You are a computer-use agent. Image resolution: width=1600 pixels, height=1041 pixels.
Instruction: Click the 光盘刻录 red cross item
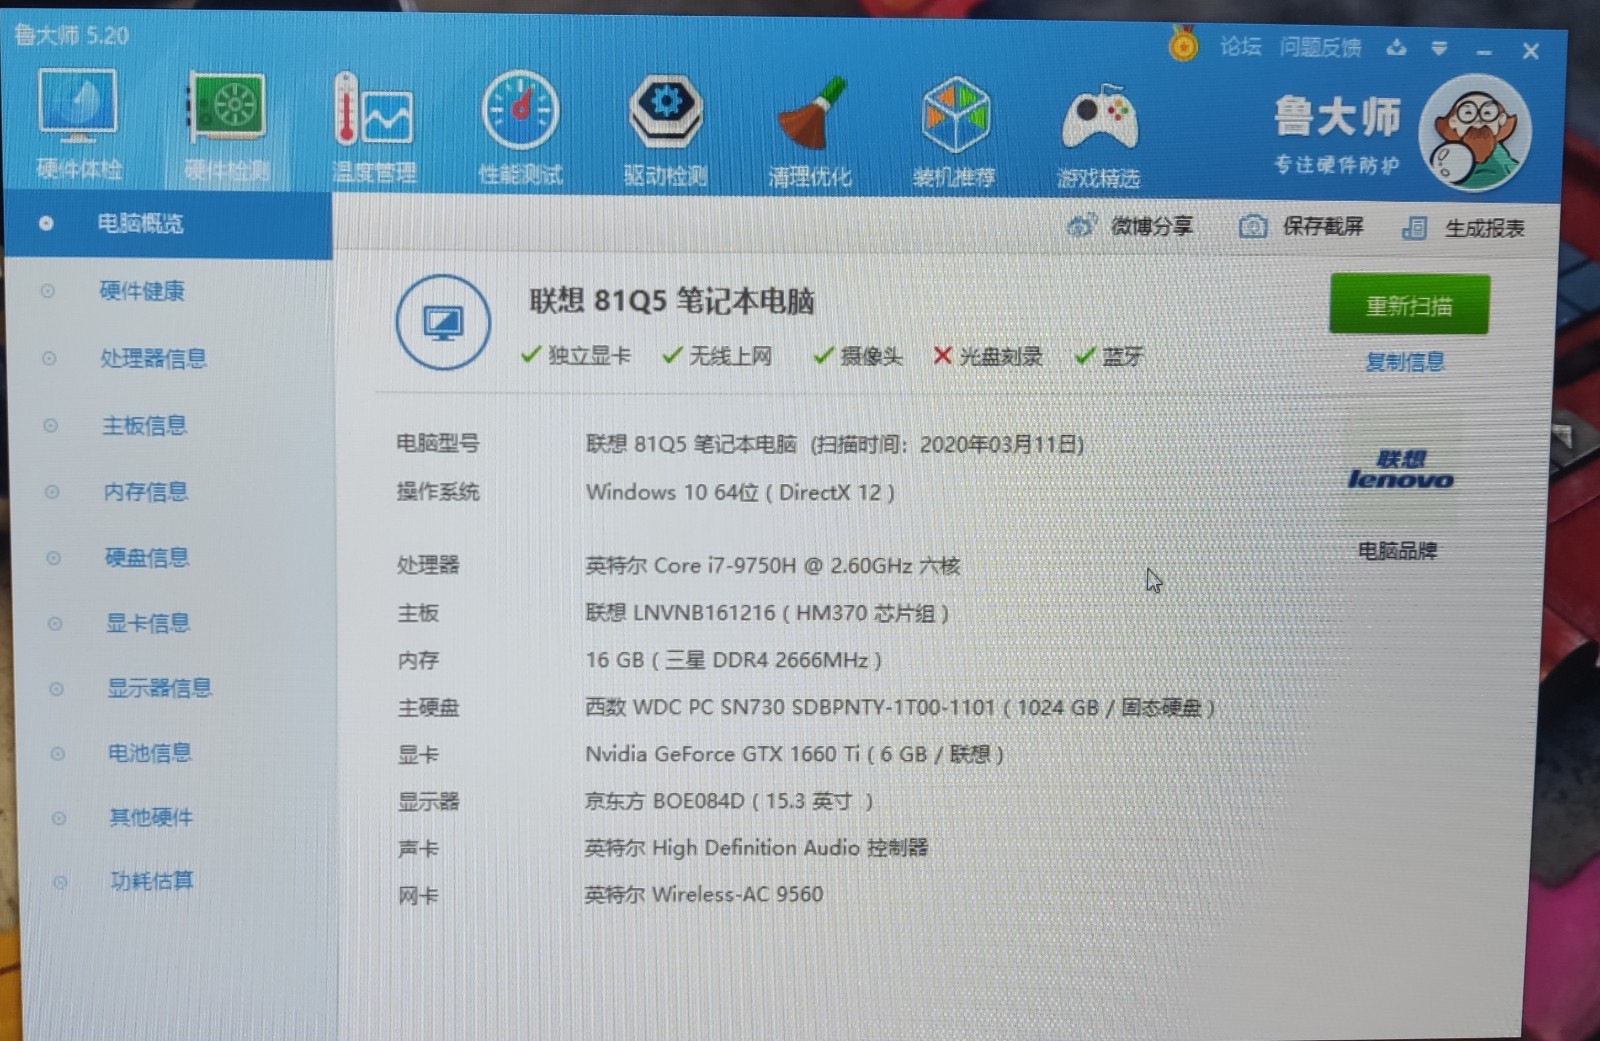pyautogui.click(x=987, y=356)
